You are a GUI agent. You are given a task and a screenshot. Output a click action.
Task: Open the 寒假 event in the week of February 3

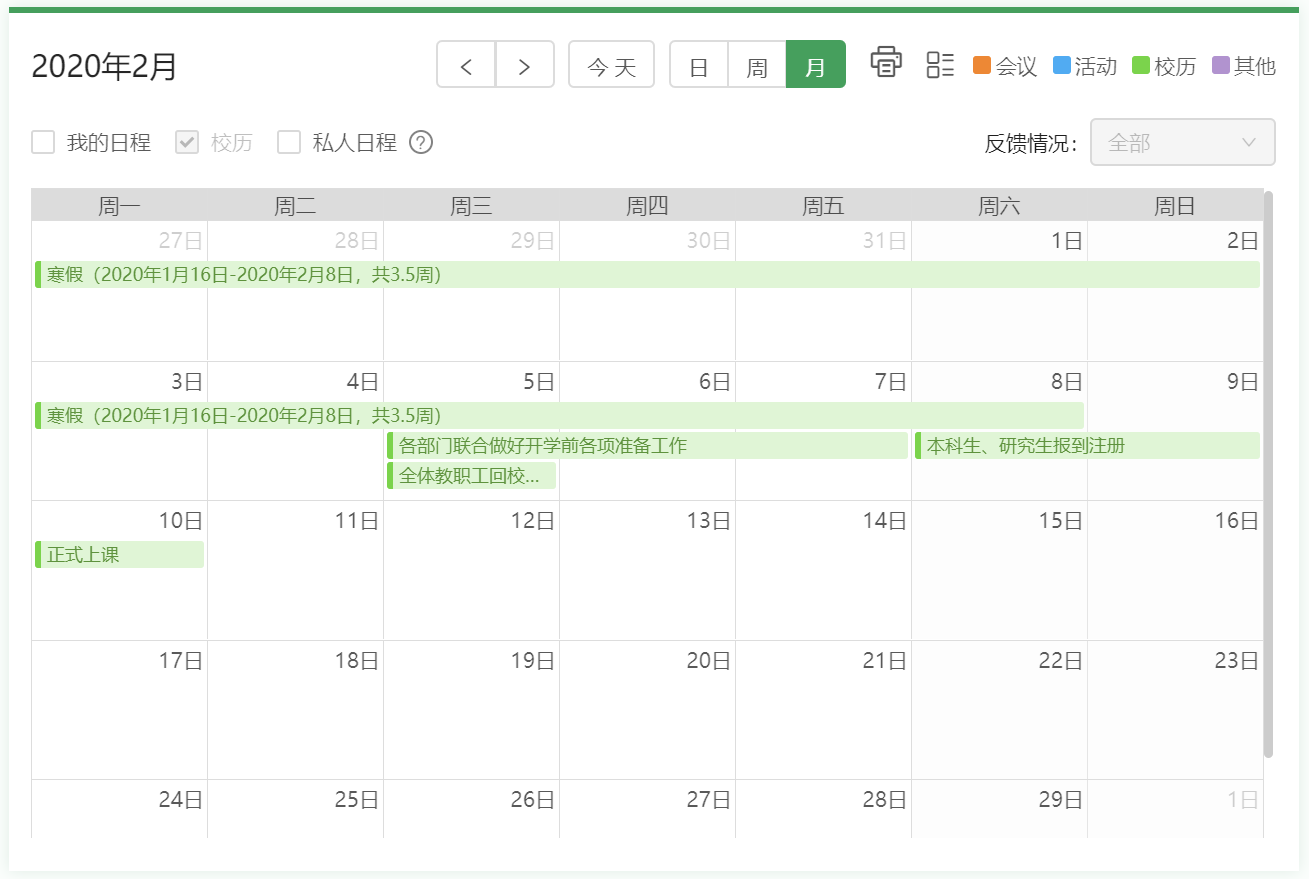(559, 415)
